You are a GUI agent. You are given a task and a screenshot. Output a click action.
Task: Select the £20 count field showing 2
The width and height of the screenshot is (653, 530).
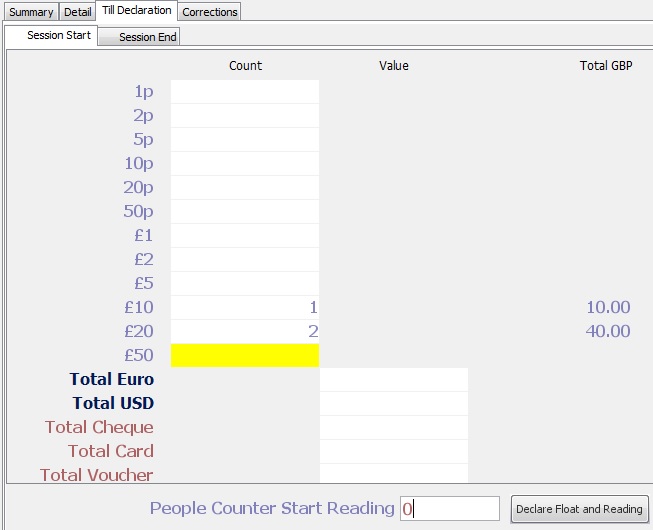pyautogui.click(x=245, y=331)
